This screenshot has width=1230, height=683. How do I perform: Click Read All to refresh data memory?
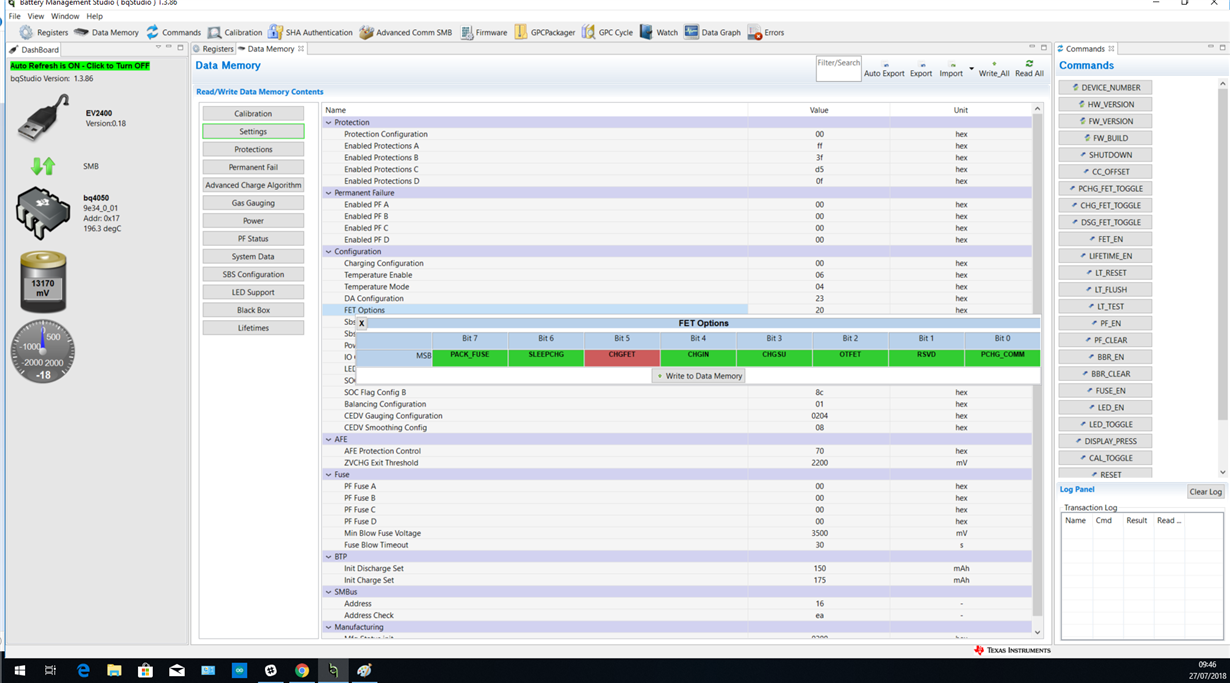click(x=1029, y=69)
